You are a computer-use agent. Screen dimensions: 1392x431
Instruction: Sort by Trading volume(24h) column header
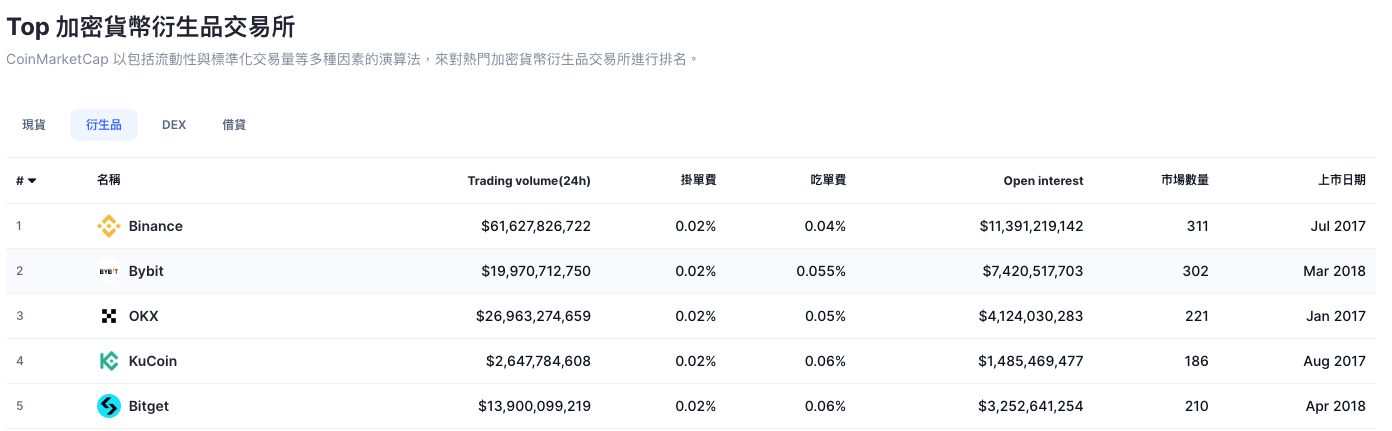click(x=529, y=181)
